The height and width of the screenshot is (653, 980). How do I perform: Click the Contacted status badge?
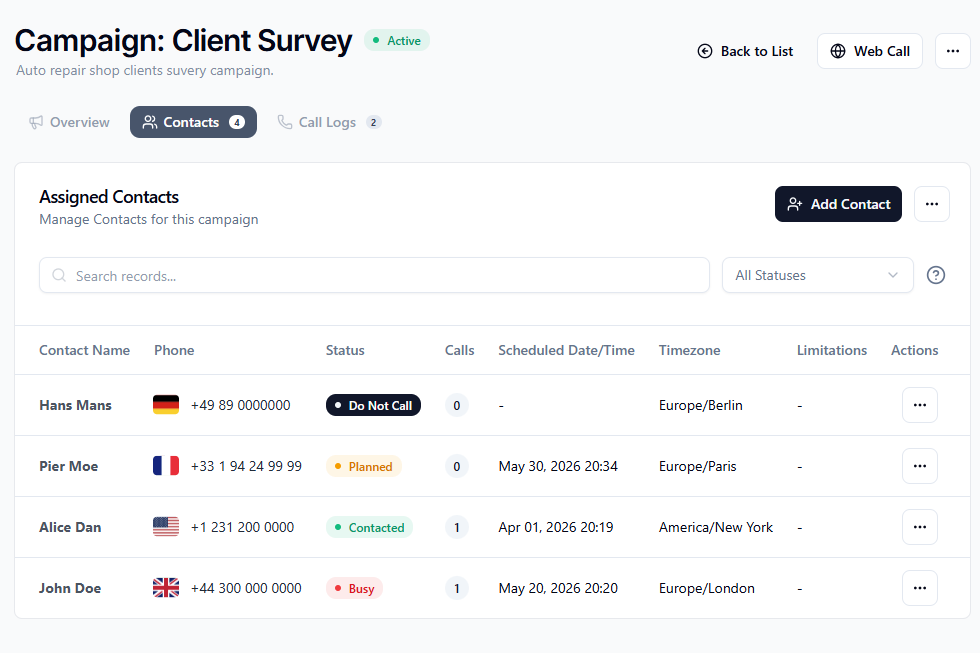369,527
